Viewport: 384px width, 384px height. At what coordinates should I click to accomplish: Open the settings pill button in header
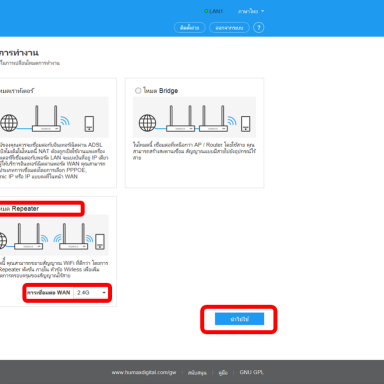[190, 28]
